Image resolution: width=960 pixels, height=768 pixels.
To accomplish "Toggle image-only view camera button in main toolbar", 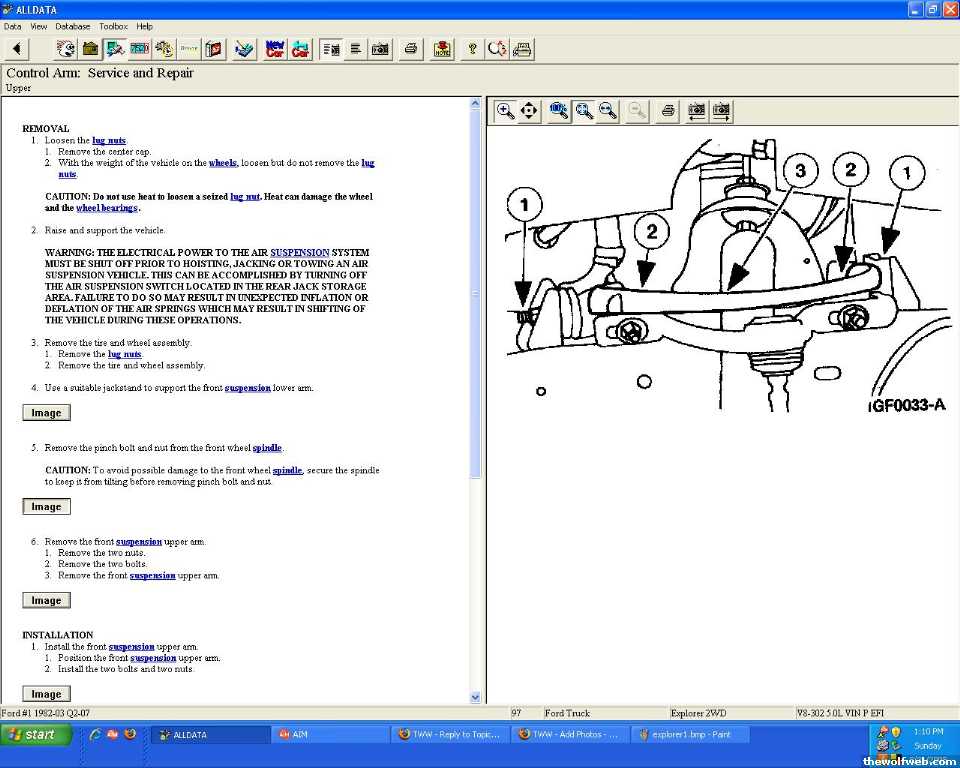I will coord(380,48).
